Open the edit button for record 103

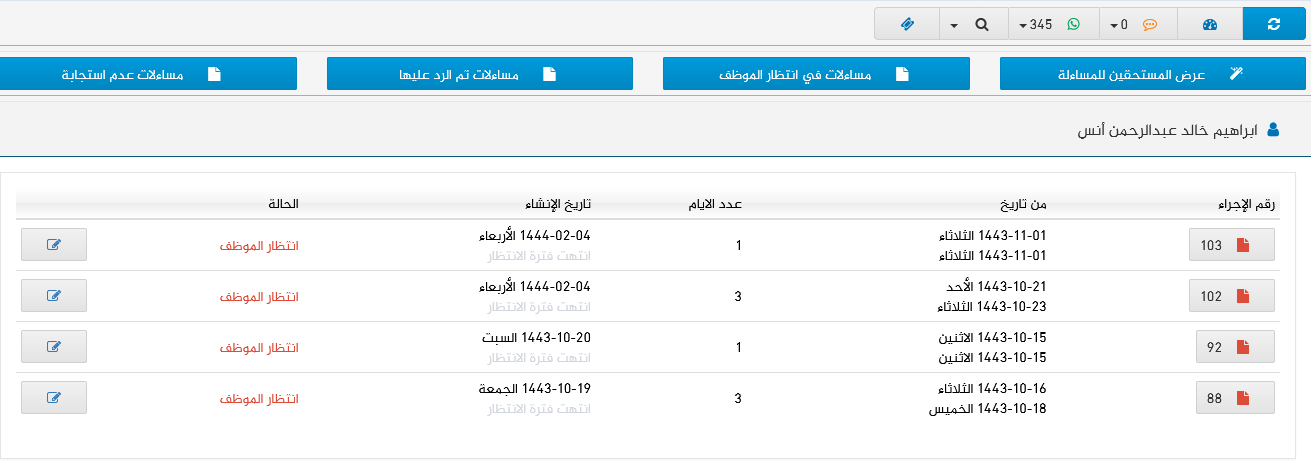[53, 245]
